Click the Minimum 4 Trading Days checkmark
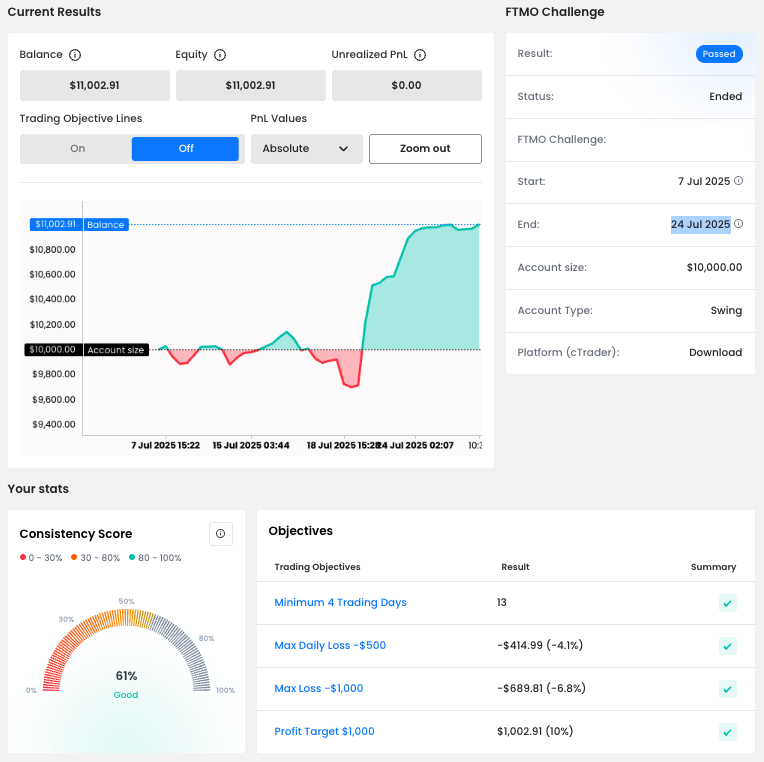764x762 pixels. click(x=728, y=603)
